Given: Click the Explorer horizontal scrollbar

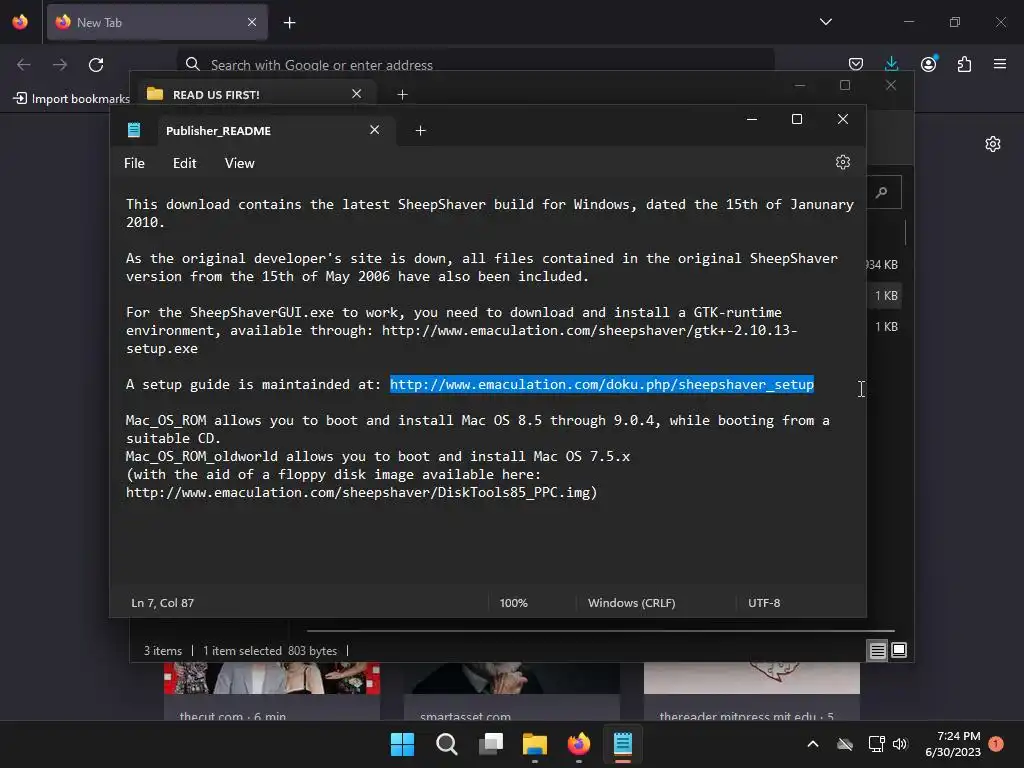Looking at the screenshot, I should tap(601, 631).
